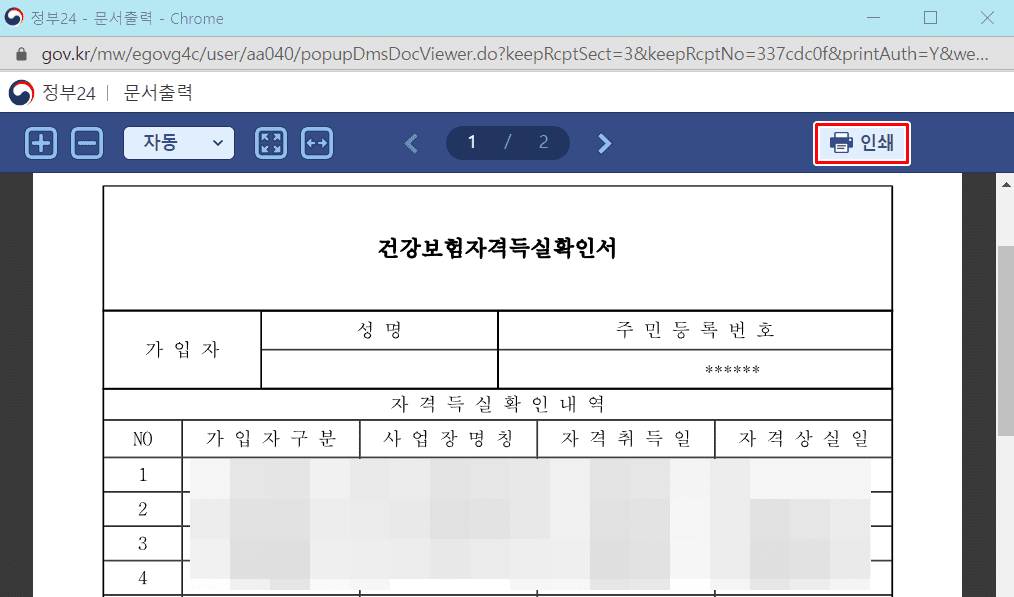Click the lock icon in address bar

(21, 53)
